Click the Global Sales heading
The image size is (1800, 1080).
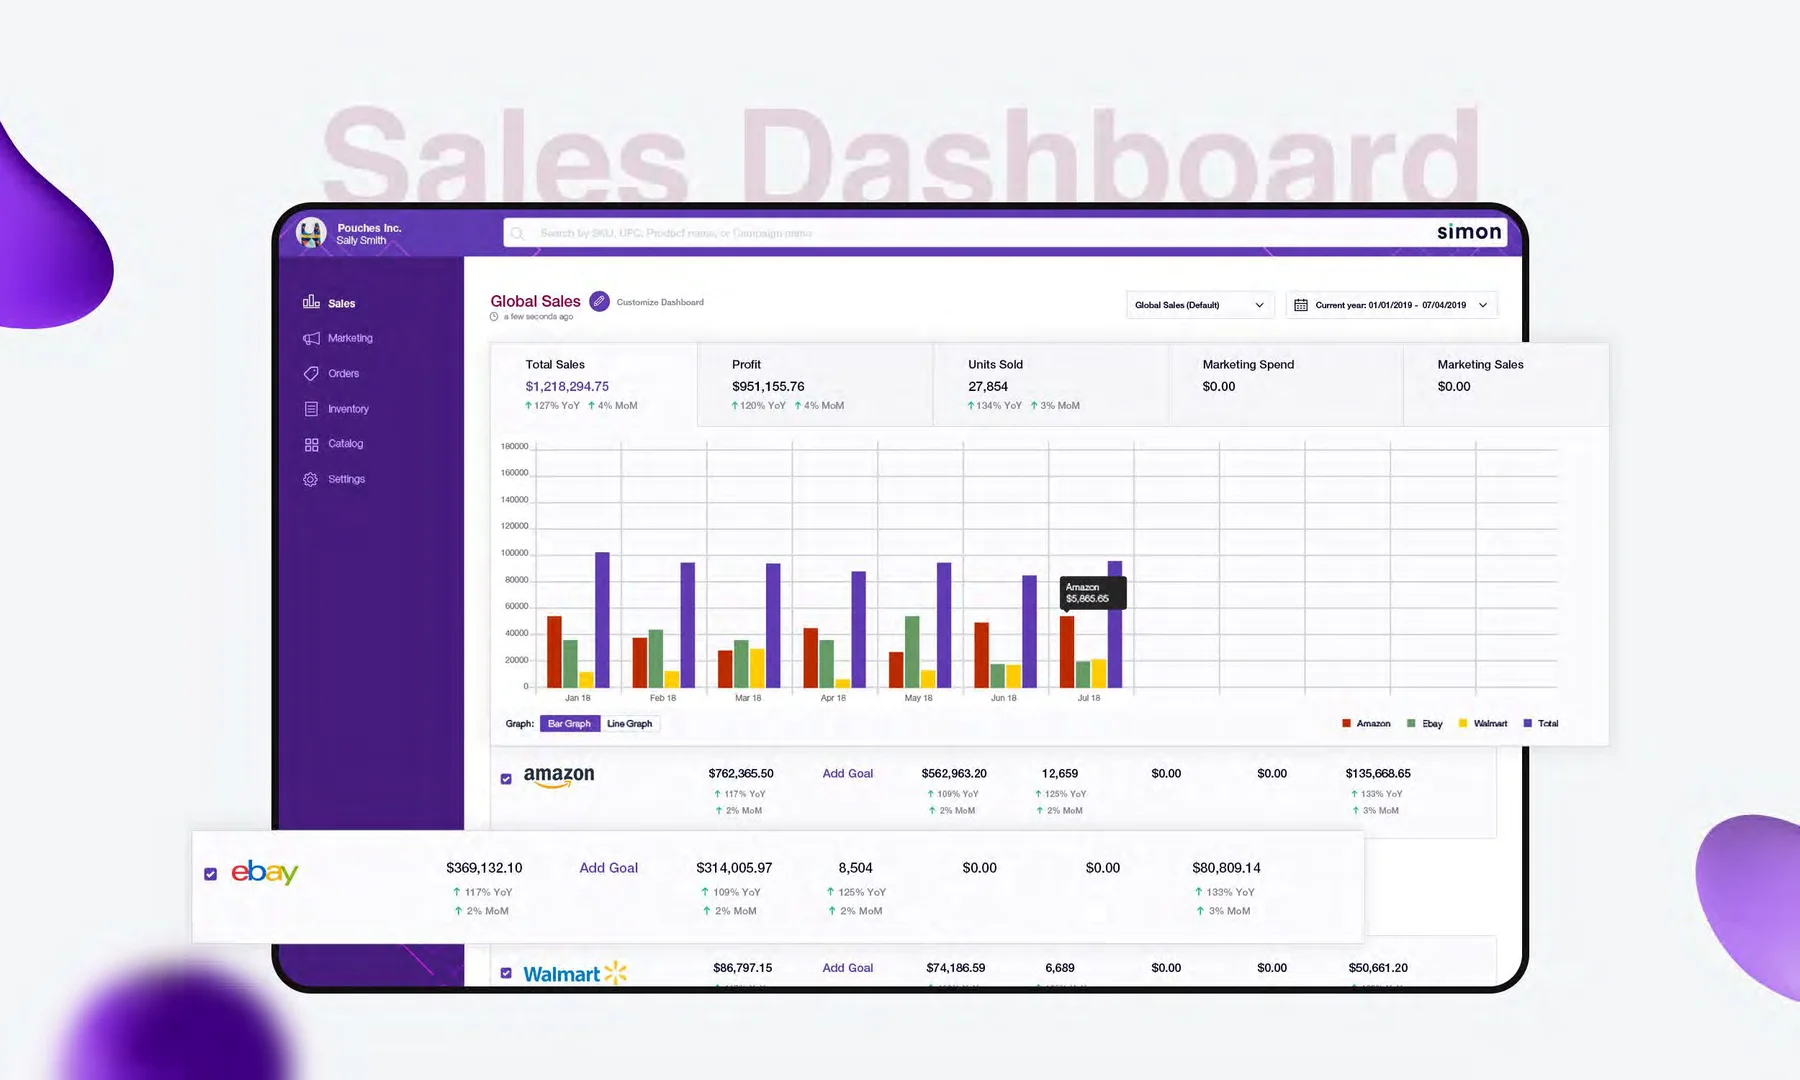click(x=535, y=301)
